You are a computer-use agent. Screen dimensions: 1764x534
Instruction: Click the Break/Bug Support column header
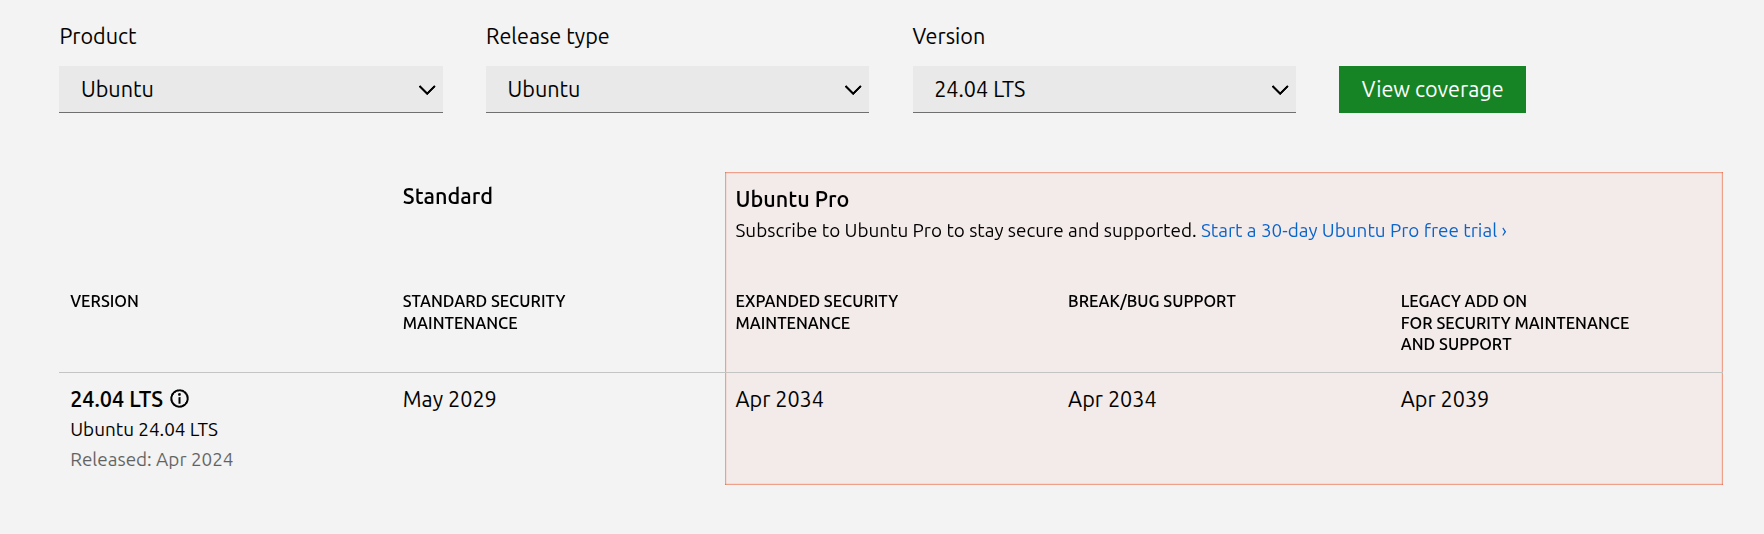tap(1151, 301)
